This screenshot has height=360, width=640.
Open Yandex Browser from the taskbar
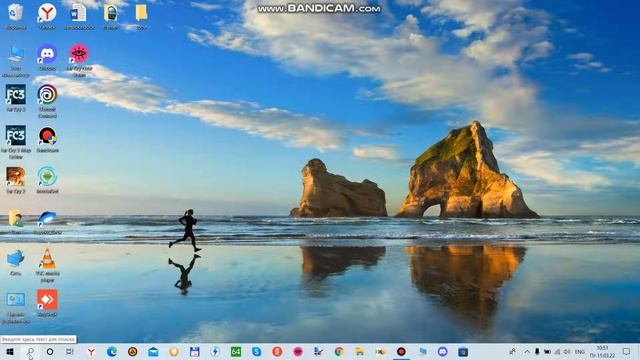91,352
